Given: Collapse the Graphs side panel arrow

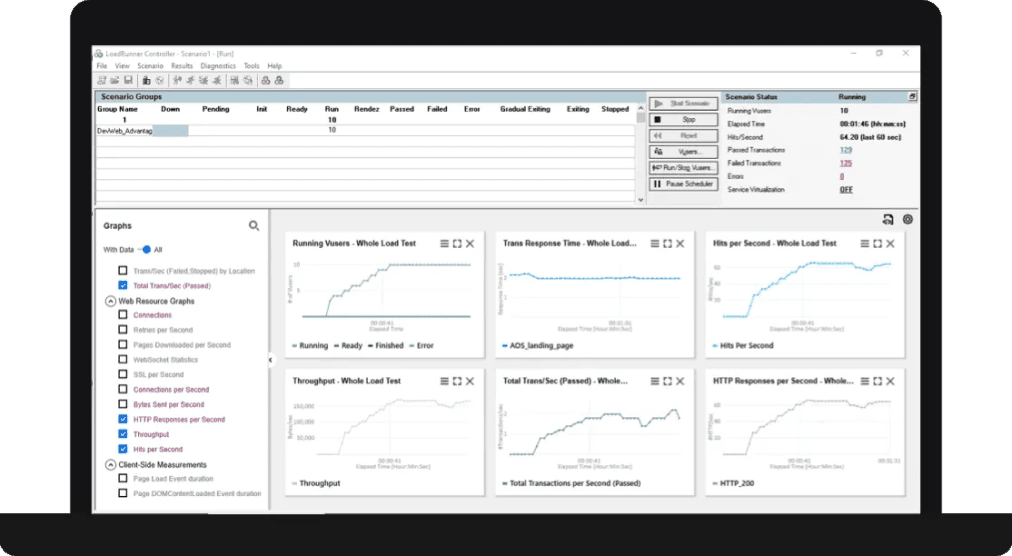Looking at the screenshot, I should click(271, 360).
